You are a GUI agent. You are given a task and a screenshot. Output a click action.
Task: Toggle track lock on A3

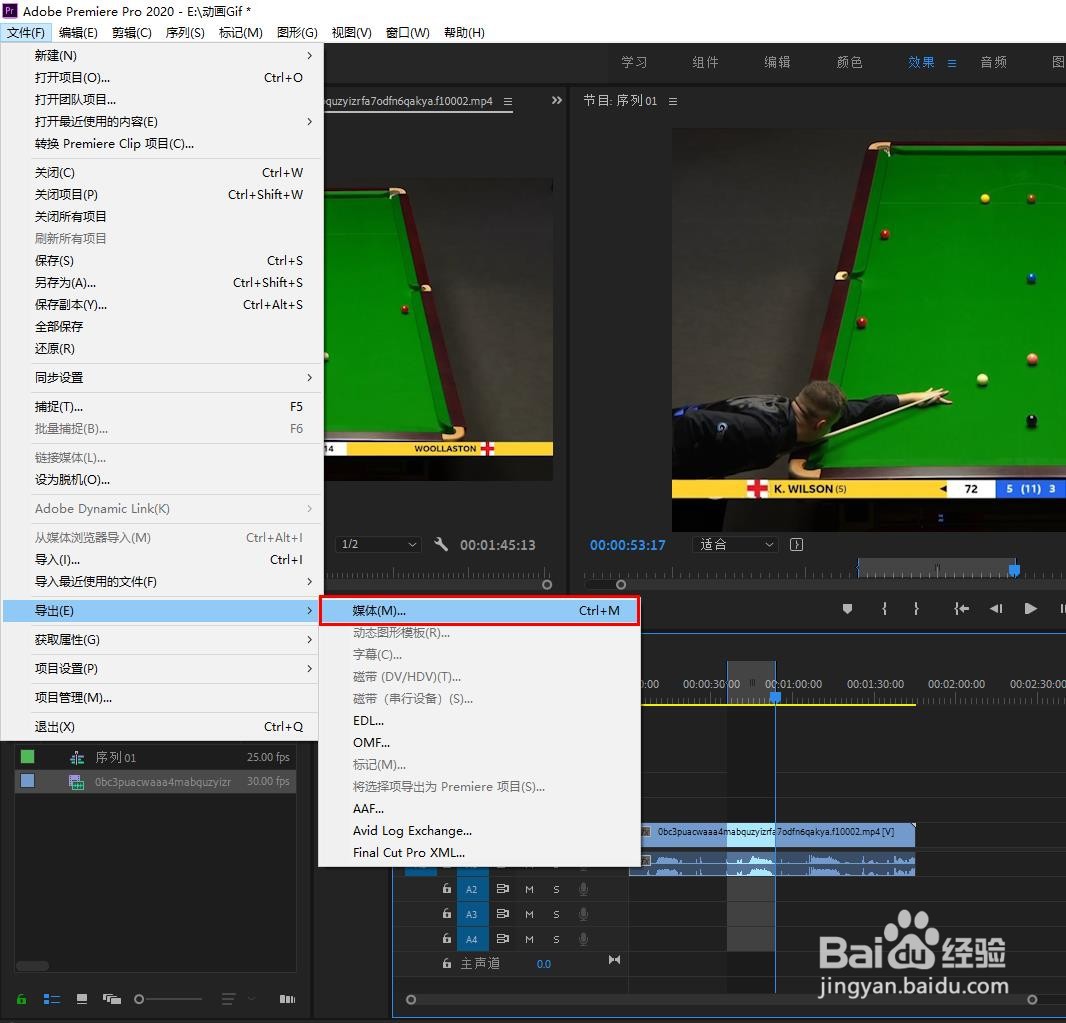(447, 913)
